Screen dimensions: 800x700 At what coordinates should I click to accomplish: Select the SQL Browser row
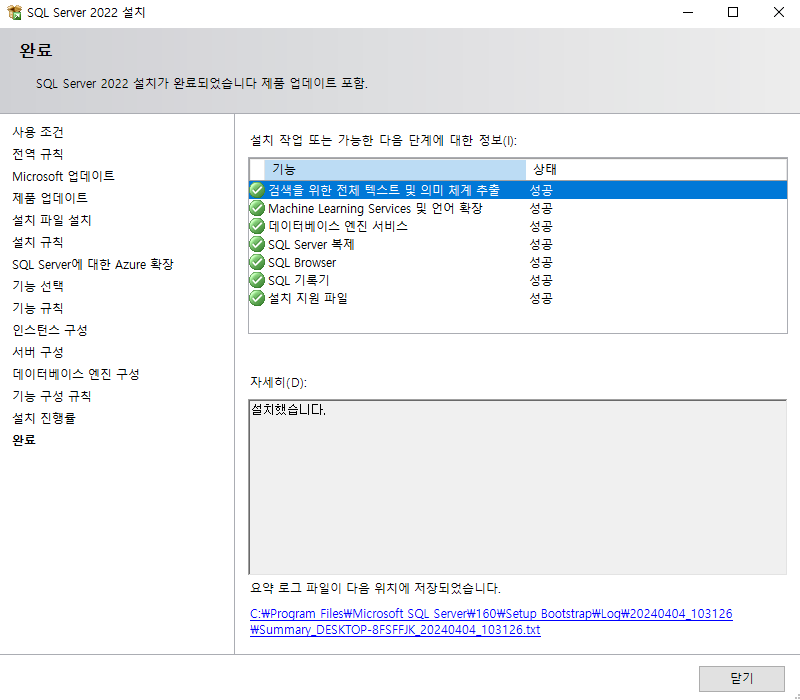518,262
